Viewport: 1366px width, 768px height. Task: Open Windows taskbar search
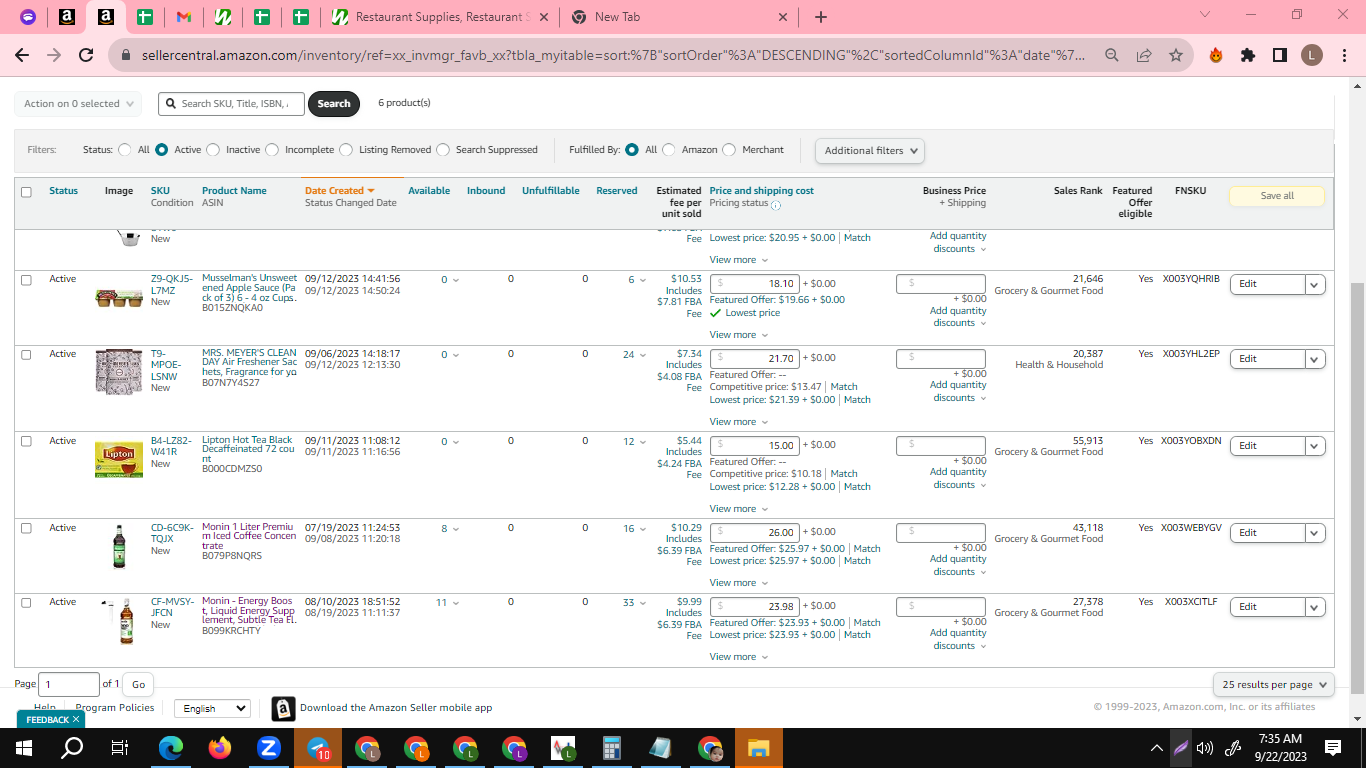tap(72, 747)
